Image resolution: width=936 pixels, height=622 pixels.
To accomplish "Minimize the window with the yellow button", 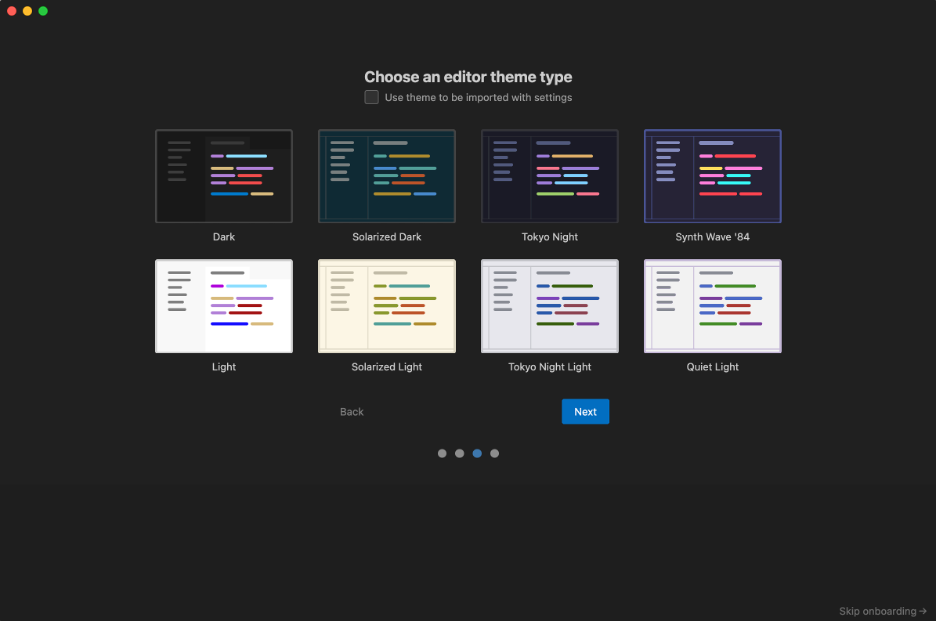I will pos(27,11).
